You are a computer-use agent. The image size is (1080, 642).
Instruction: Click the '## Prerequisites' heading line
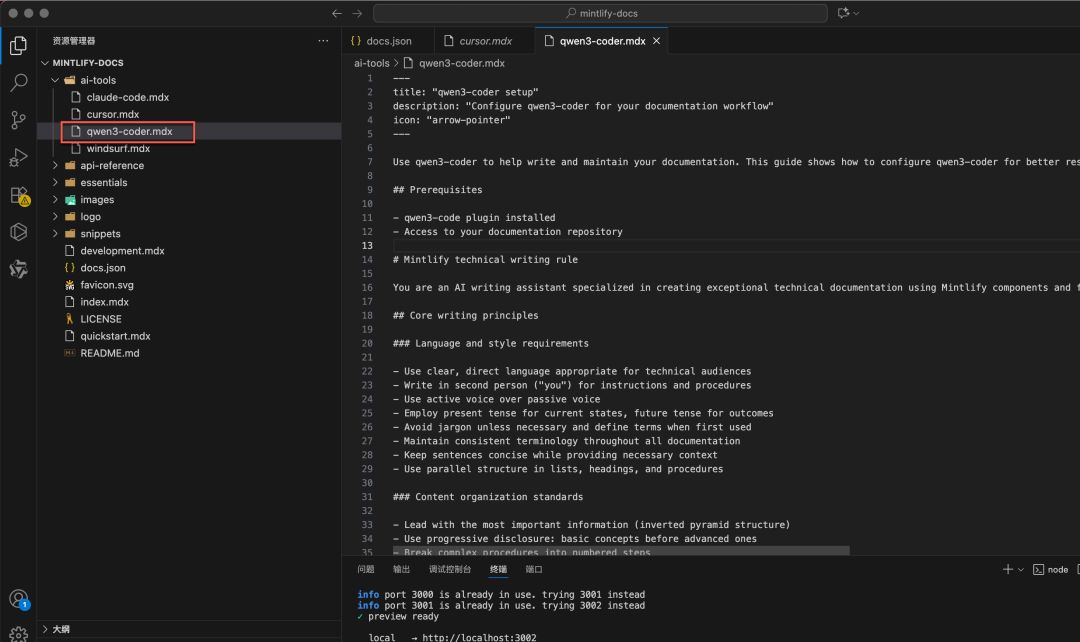pos(437,189)
